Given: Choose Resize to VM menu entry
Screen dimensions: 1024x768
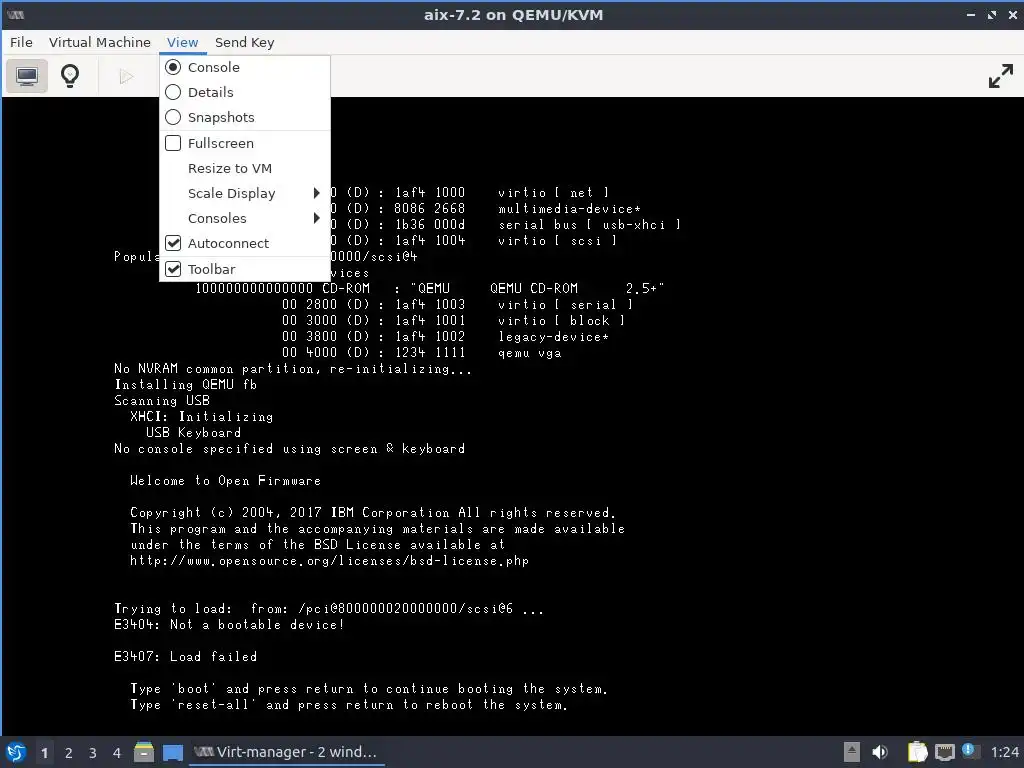Looking at the screenshot, I should point(245,168).
